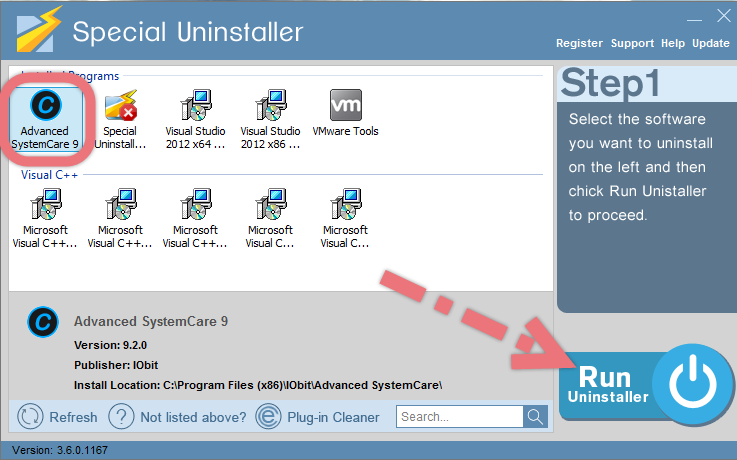Click the Special Uninstaller logo icon

pyautogui.click(x=39, y=30)
